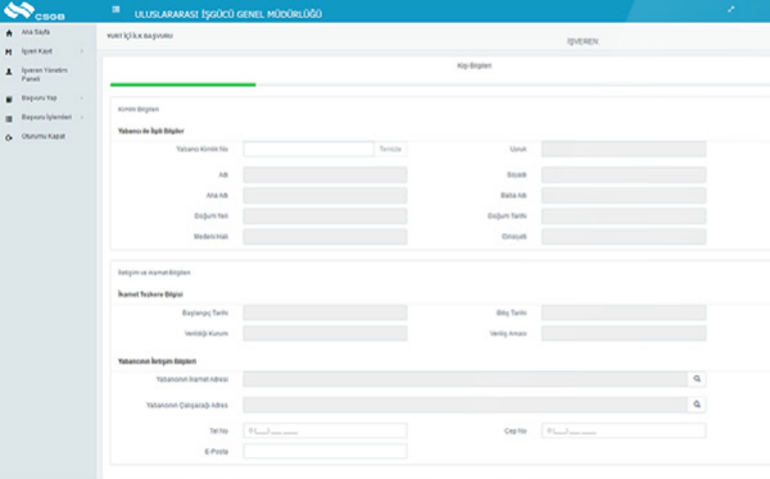Click into the Tel No field

click(324, 431)
